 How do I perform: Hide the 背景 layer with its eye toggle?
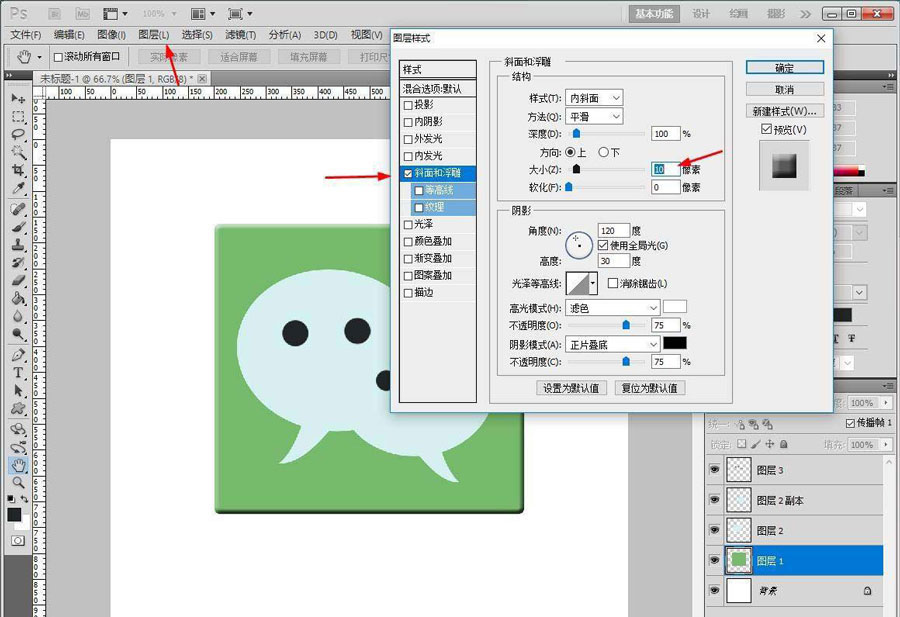(713, 590)
